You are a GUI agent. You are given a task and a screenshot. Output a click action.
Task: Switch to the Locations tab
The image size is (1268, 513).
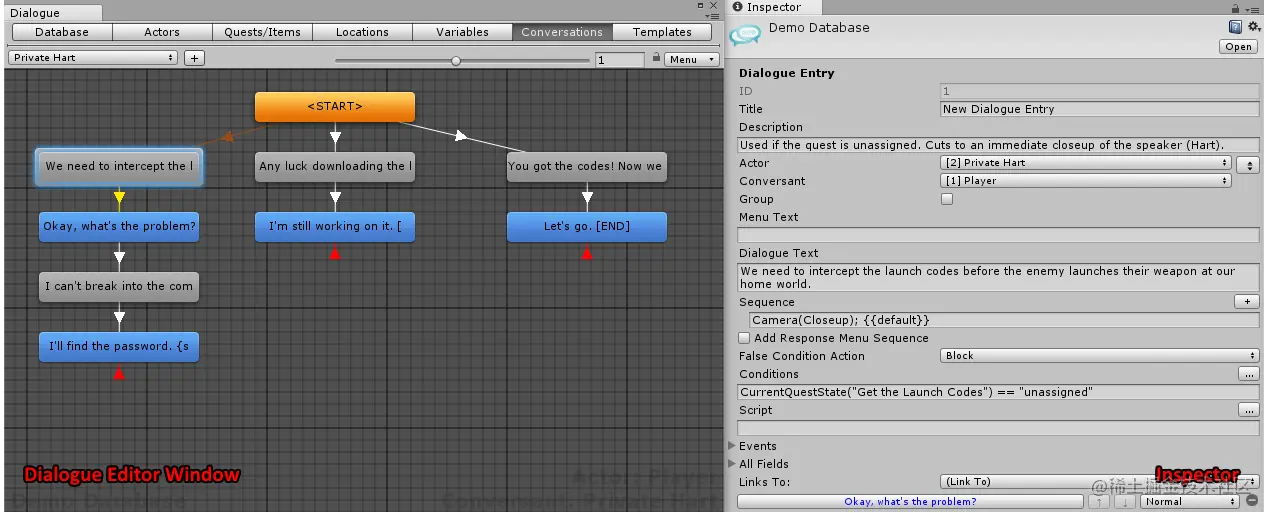point(362,32)
